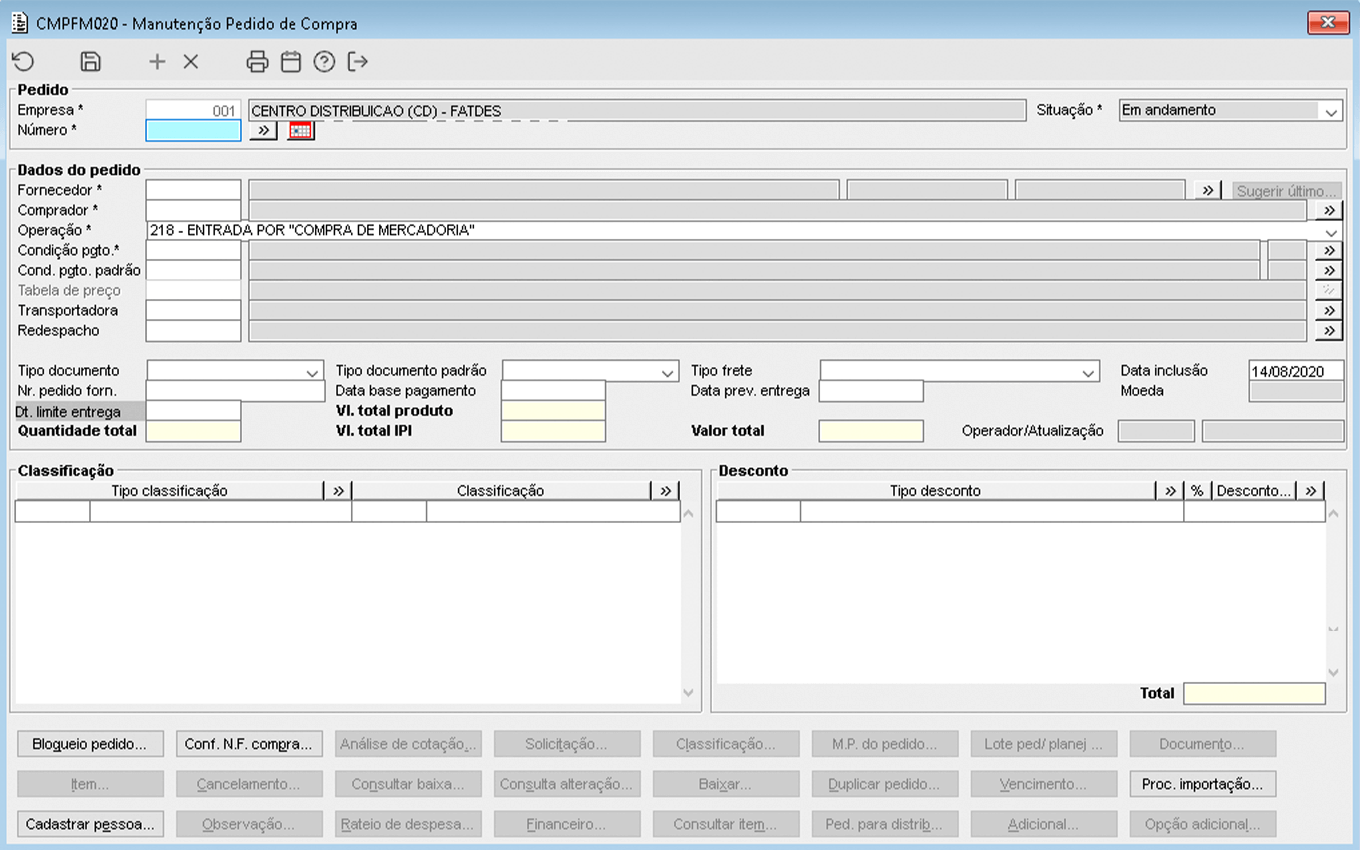Viewport: 1360px width, 850px height.
Task: Open the Cadastrar pessoa button
Action: (90, 824)
